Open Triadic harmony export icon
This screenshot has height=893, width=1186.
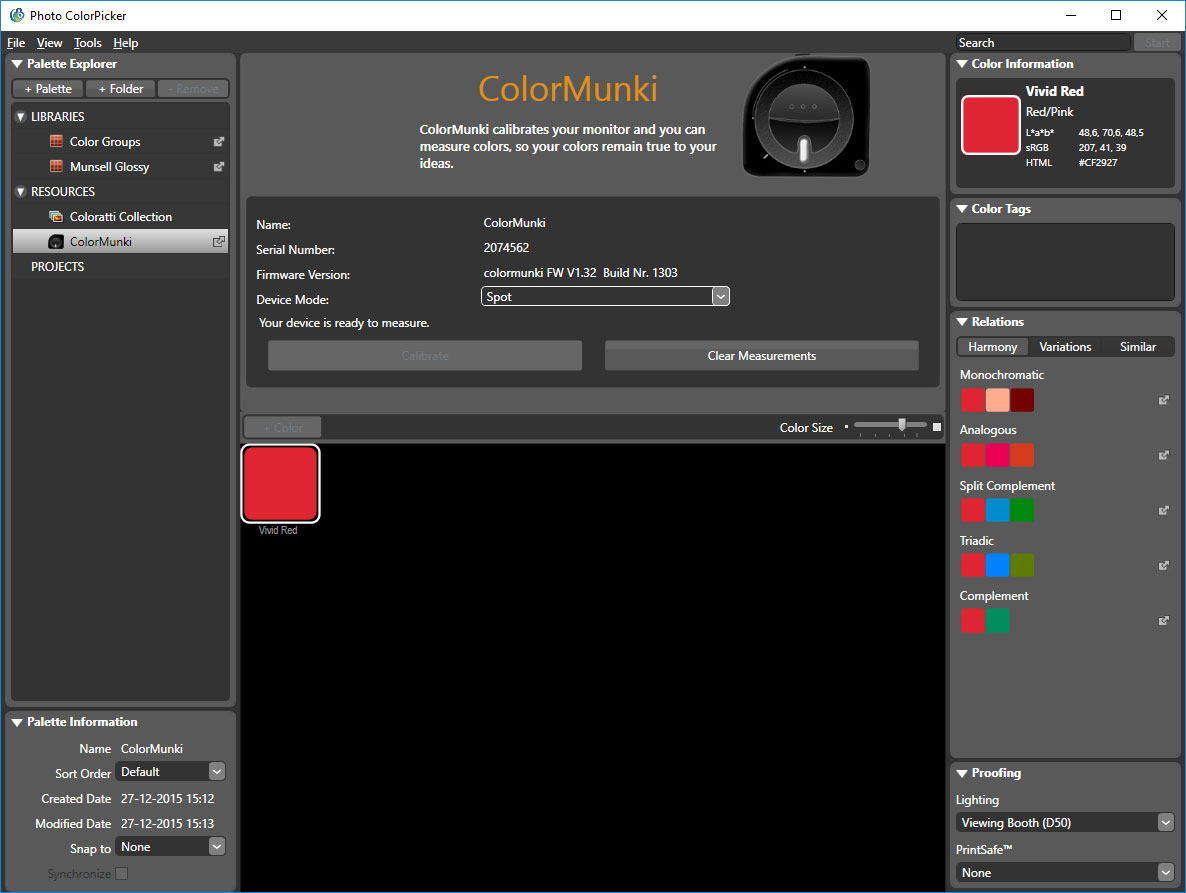coord(1164,566)
